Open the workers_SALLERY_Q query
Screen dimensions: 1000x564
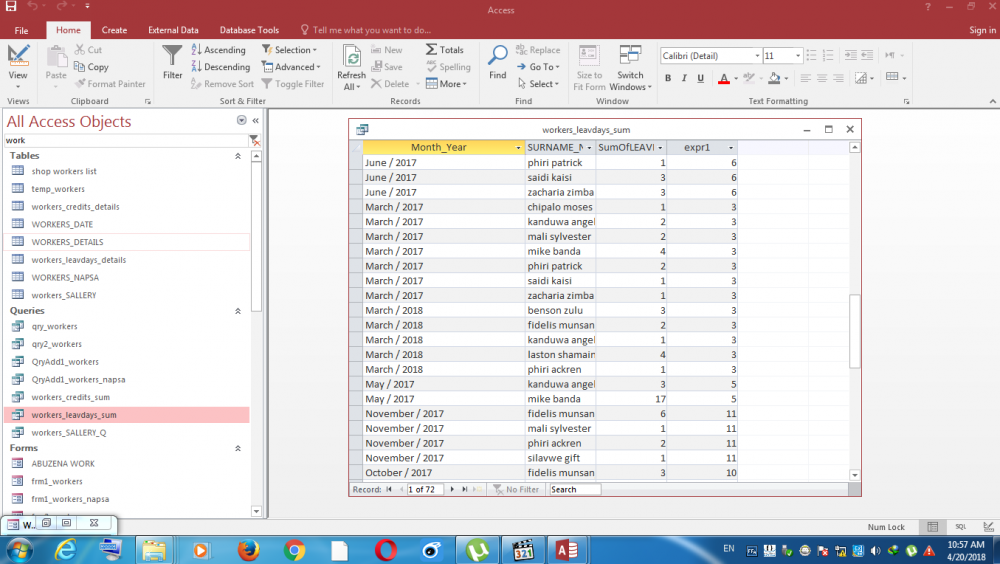coord(68,432)
